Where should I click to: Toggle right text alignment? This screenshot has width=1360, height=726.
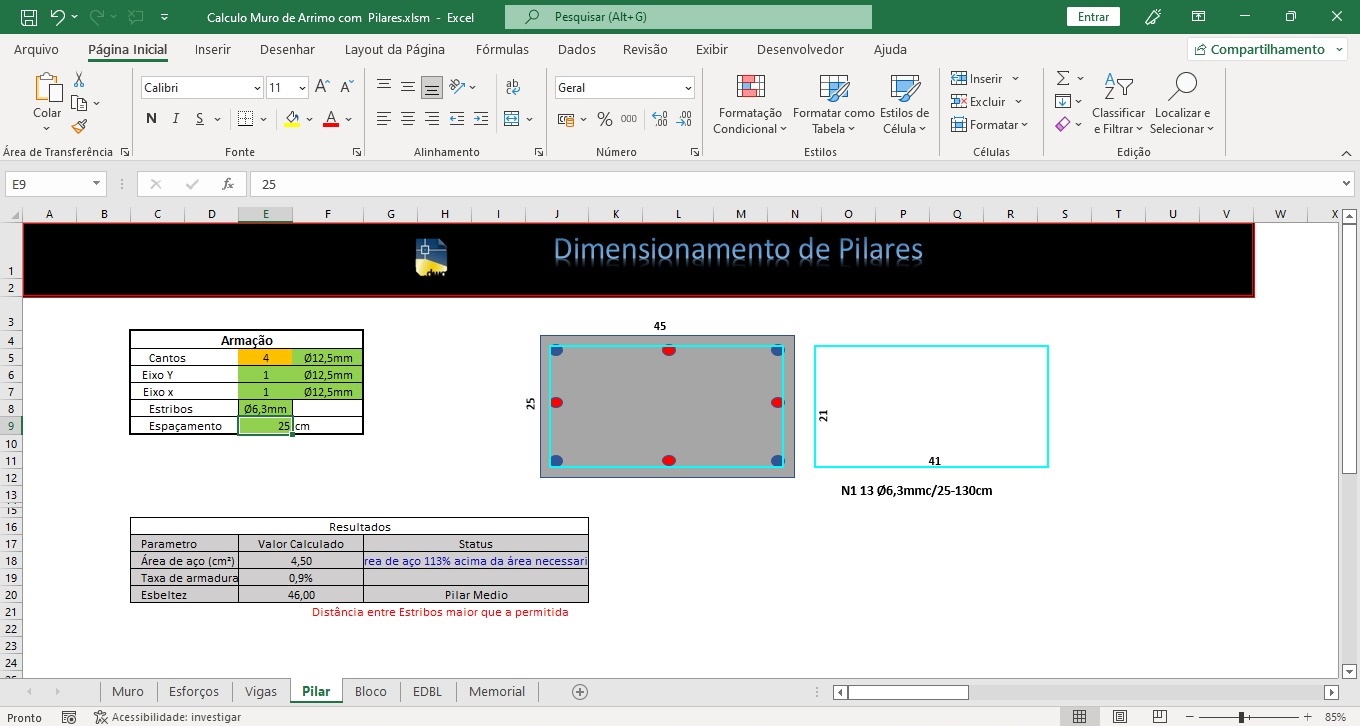(x=432, y=119)
